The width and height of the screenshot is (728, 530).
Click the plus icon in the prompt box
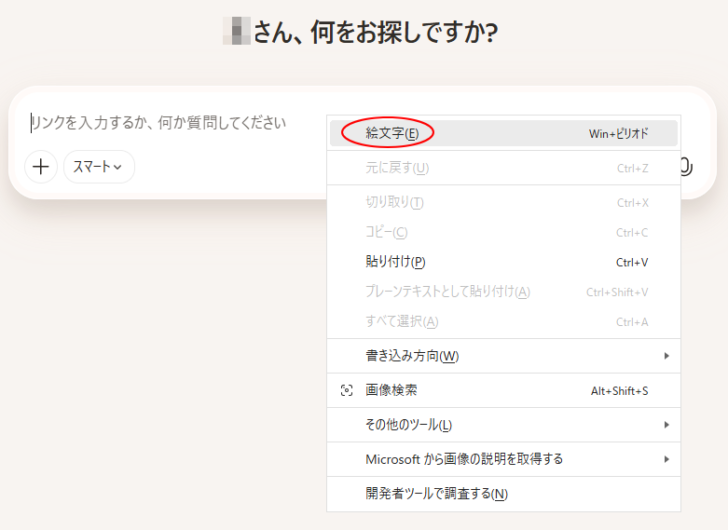(40, 167)
